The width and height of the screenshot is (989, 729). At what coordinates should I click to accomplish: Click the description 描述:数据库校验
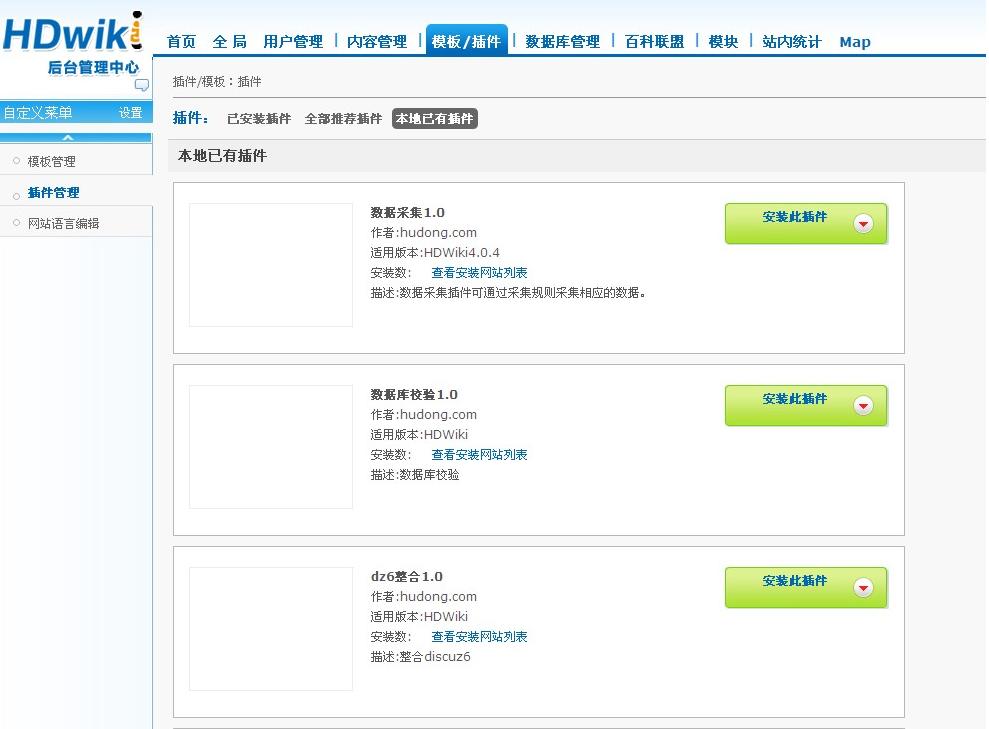coord(415,475)
